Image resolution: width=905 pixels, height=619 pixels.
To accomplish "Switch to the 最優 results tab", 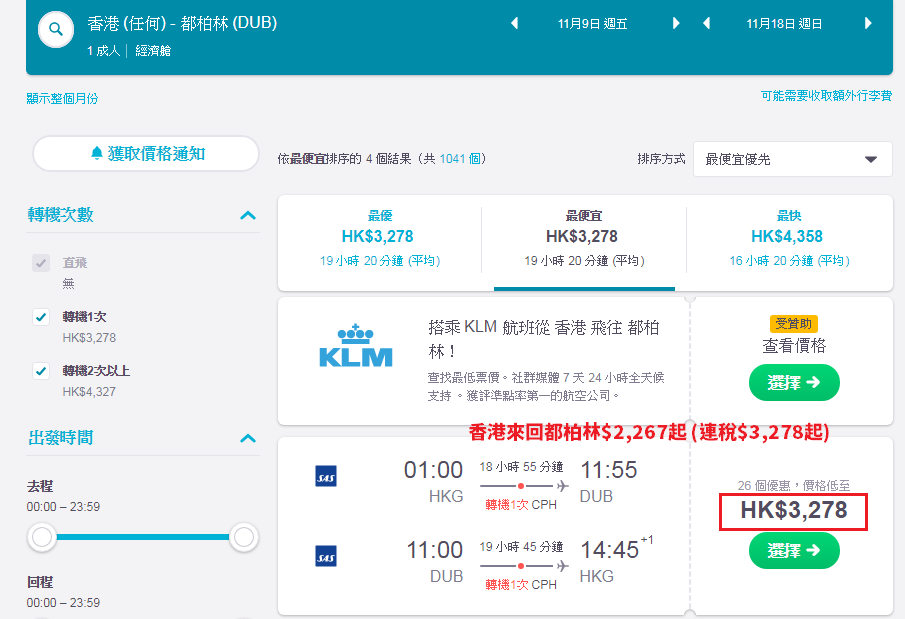I will tap(379, 238).
